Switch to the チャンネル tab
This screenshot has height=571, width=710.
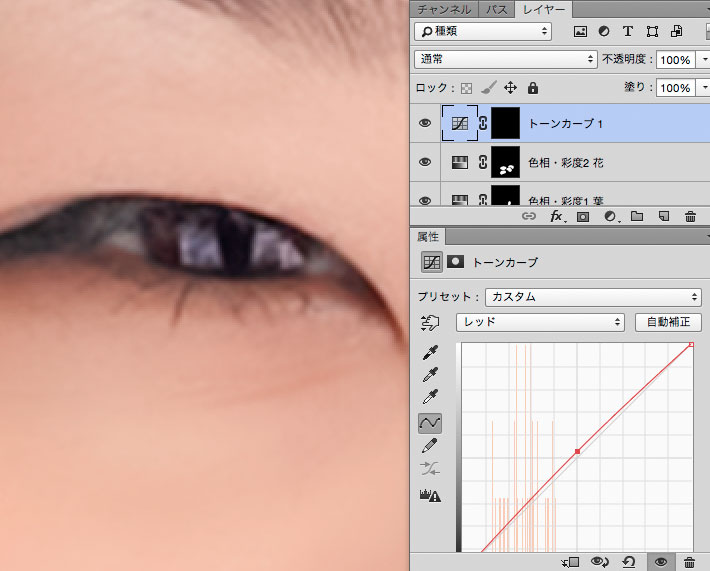445,9
